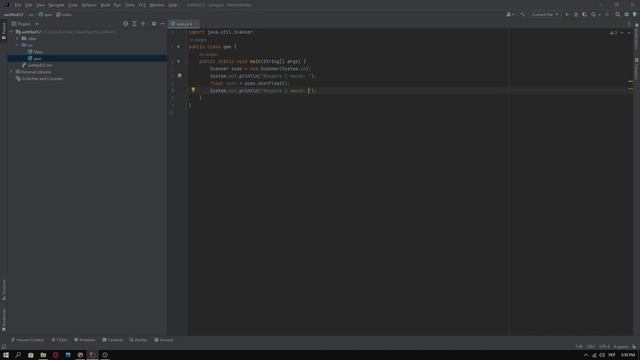Screen dimensions: 640x360
Task: Open the Tools menu
Action: (130, 5)
